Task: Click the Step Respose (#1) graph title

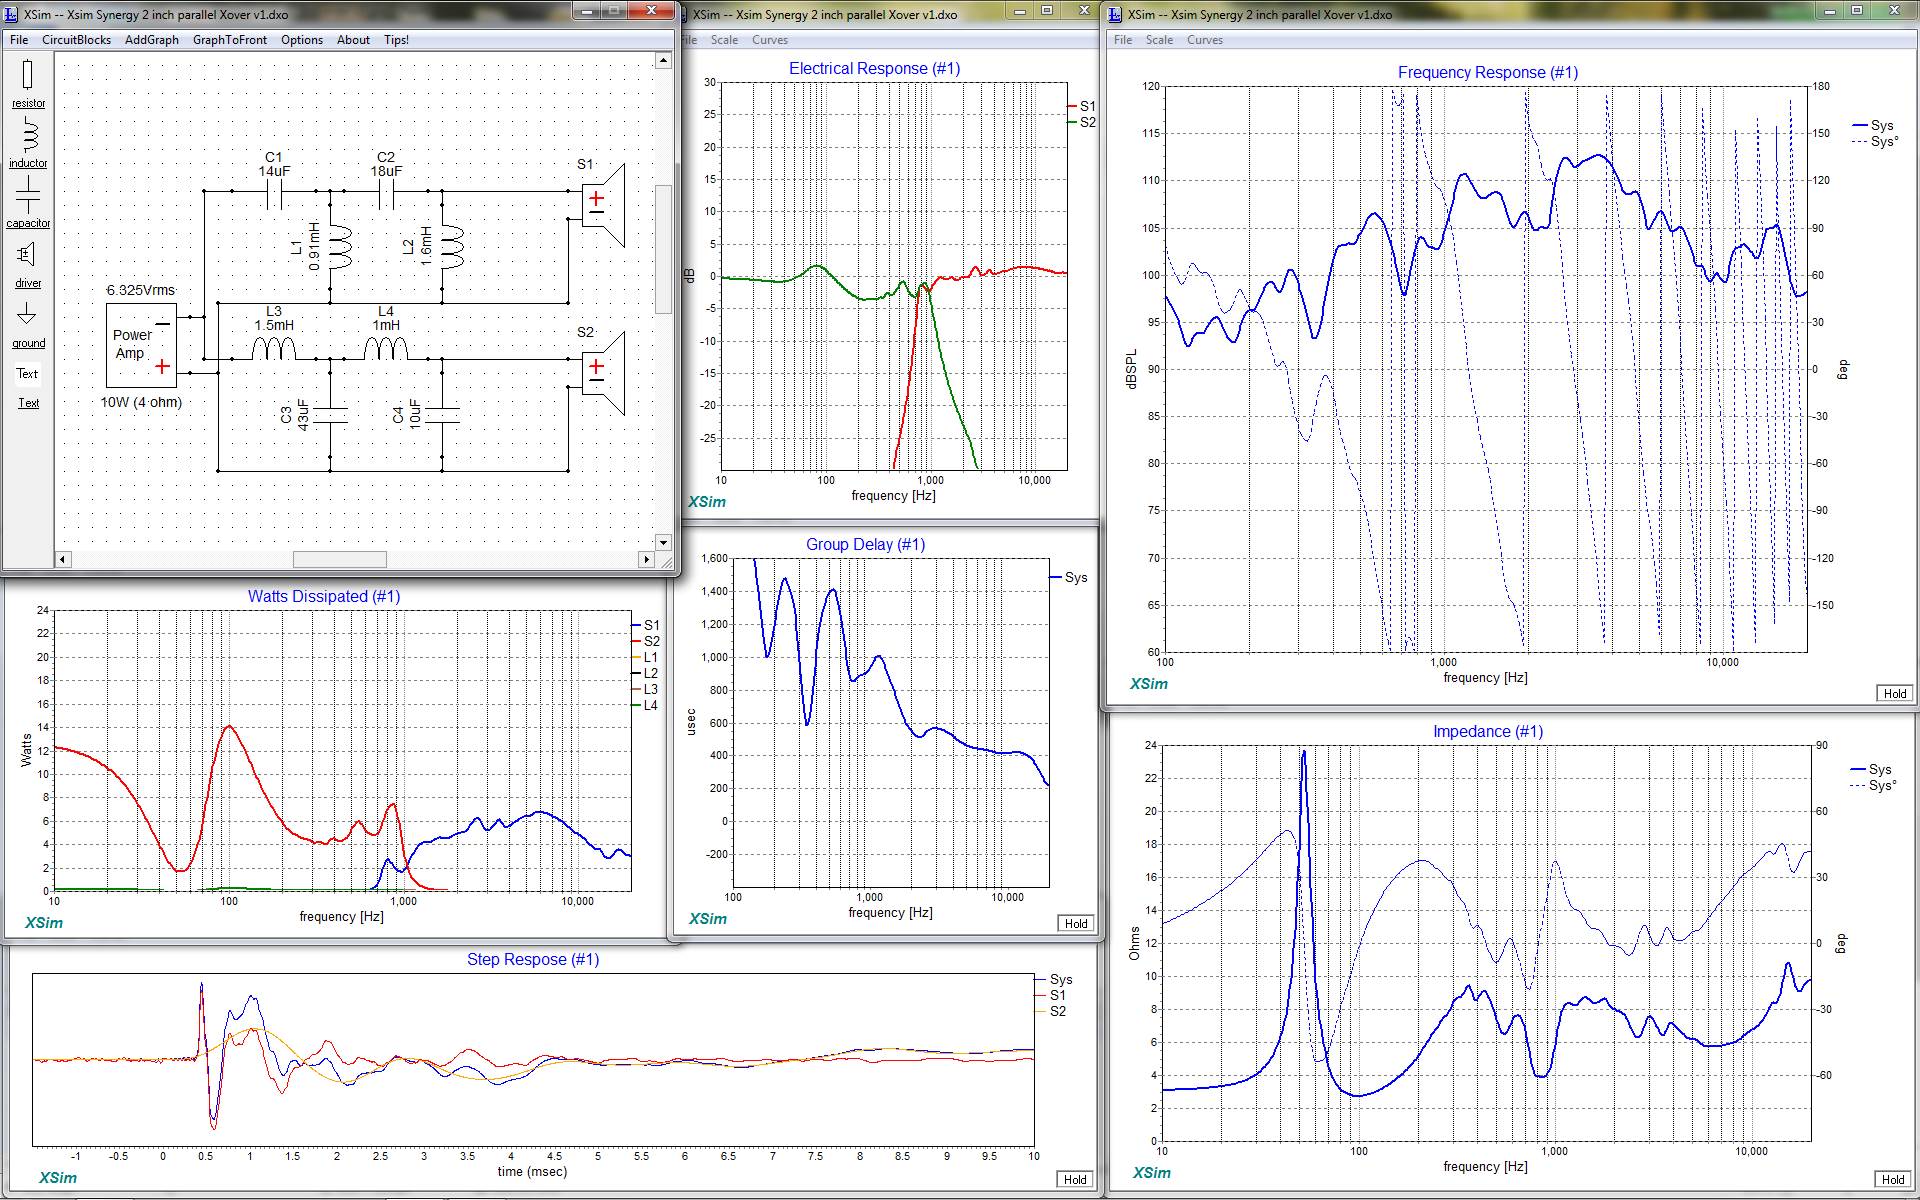Action: coord(533,959)
